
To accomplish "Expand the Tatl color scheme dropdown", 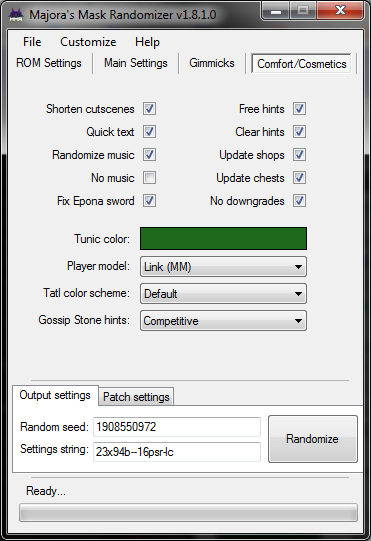I will tap(223, 294).
